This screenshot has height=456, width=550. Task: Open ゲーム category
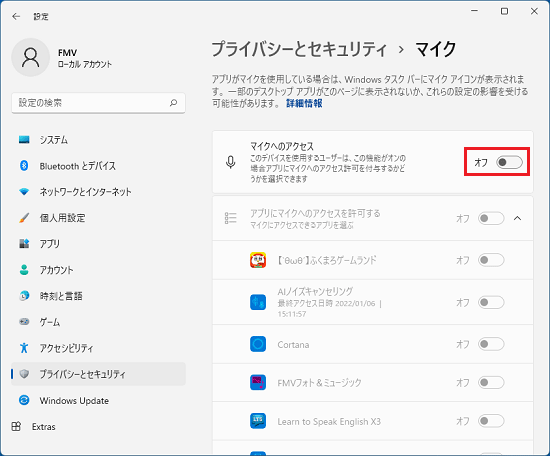click(x=98, y=322)
